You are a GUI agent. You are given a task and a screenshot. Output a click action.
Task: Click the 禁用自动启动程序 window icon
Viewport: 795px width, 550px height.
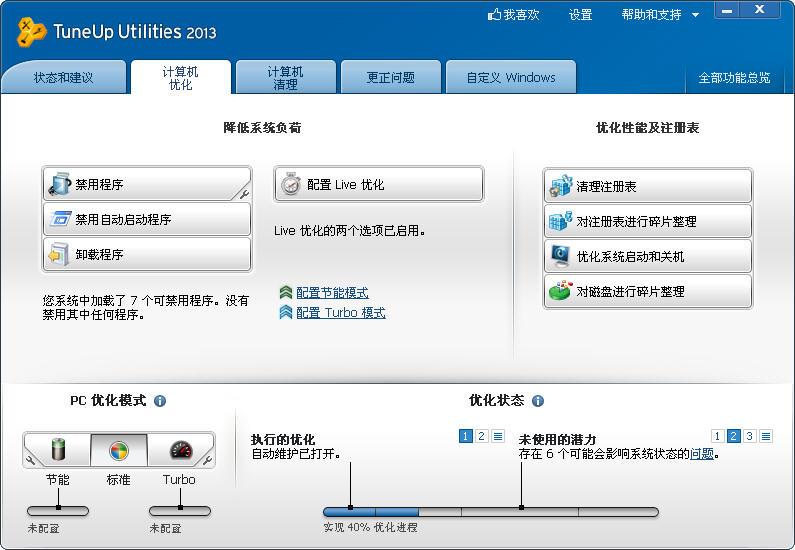(x=60, y=219)
